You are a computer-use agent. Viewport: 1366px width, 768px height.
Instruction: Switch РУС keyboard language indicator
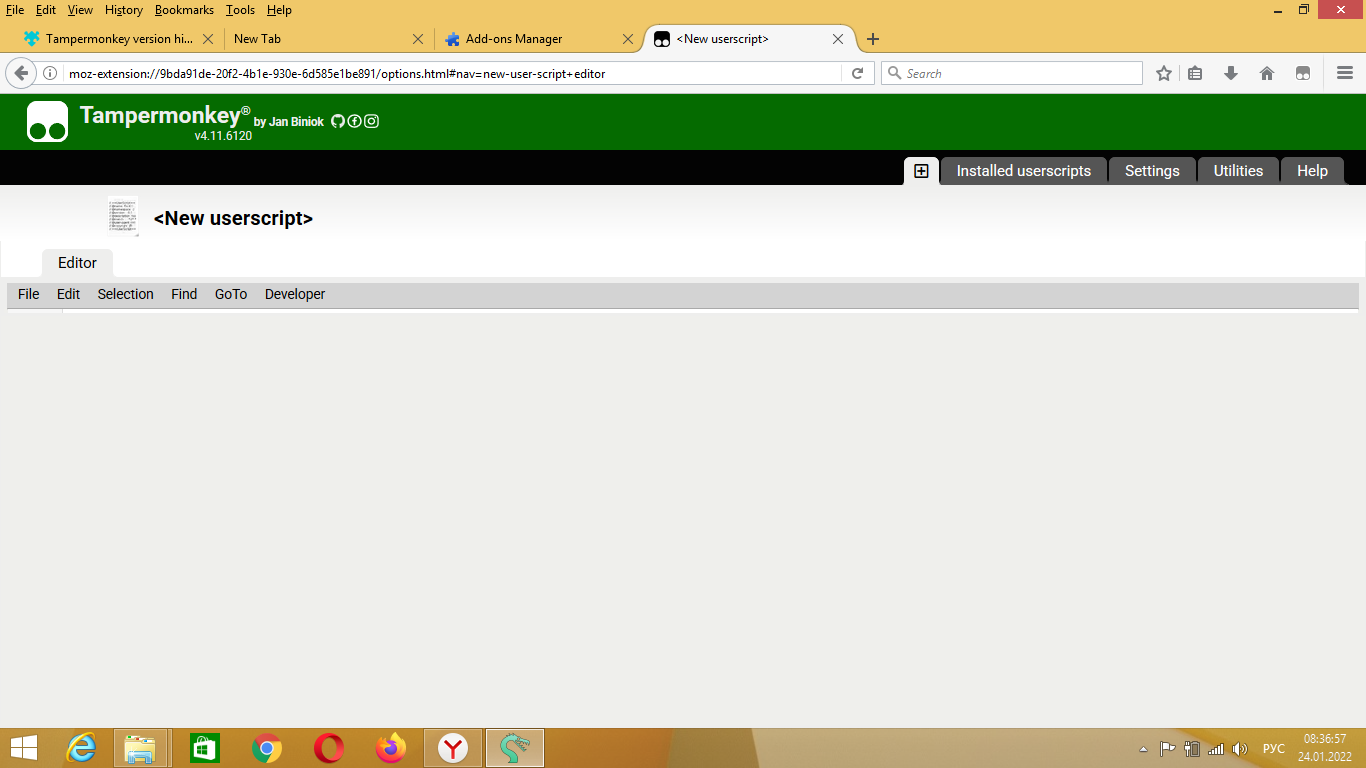[1273, 749]
